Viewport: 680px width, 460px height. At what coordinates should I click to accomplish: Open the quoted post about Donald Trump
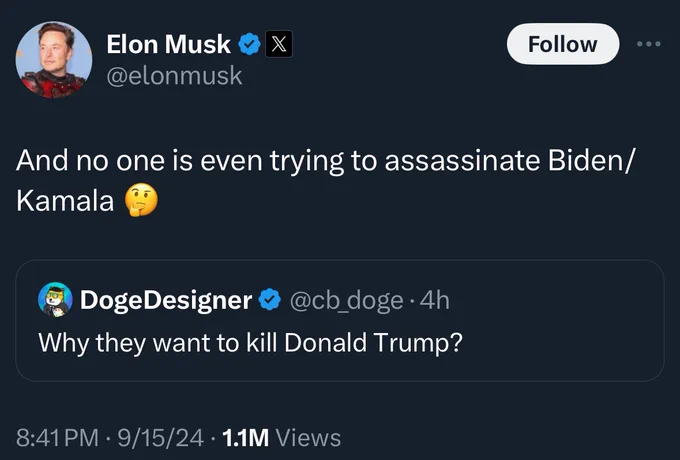pos(340,320)
